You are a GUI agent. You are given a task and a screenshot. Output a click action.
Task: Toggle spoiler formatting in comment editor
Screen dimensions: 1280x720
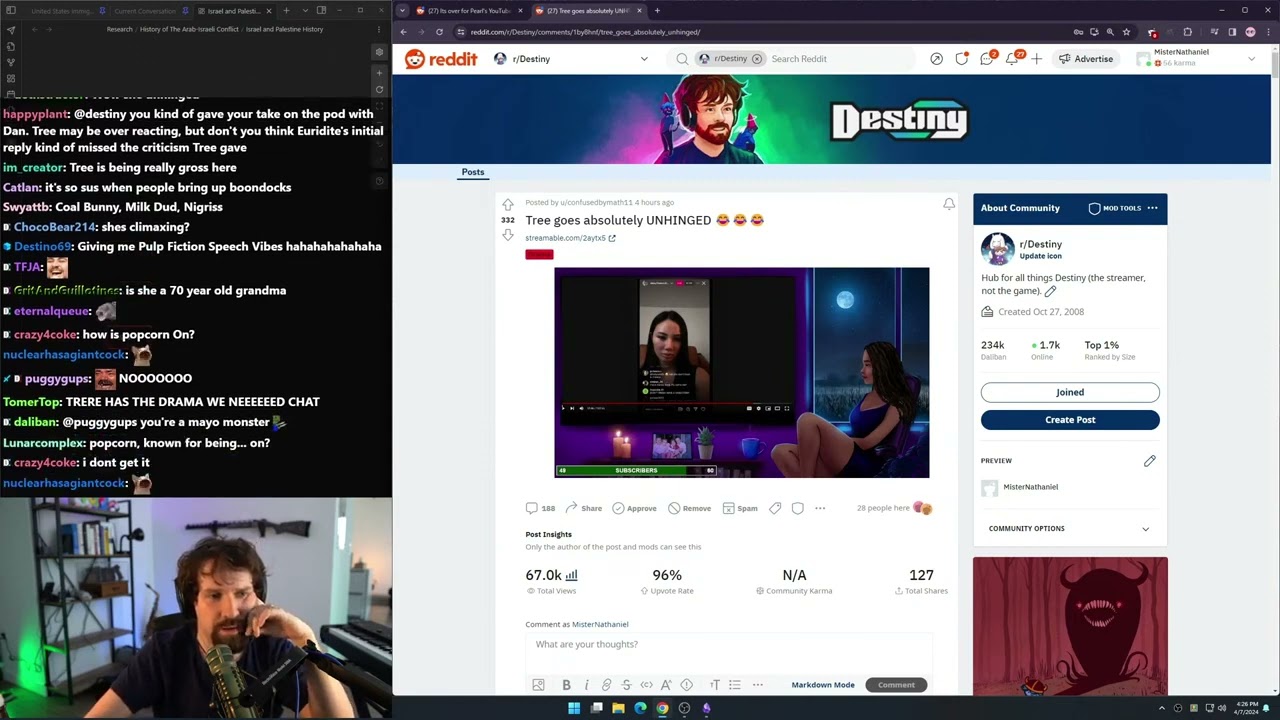[x=686, y=685]
